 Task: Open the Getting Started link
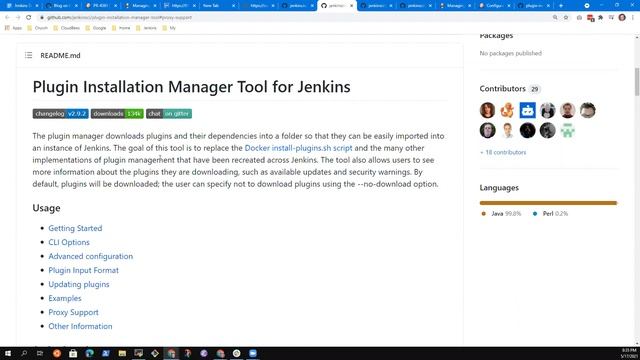click(x=75, y=228)
